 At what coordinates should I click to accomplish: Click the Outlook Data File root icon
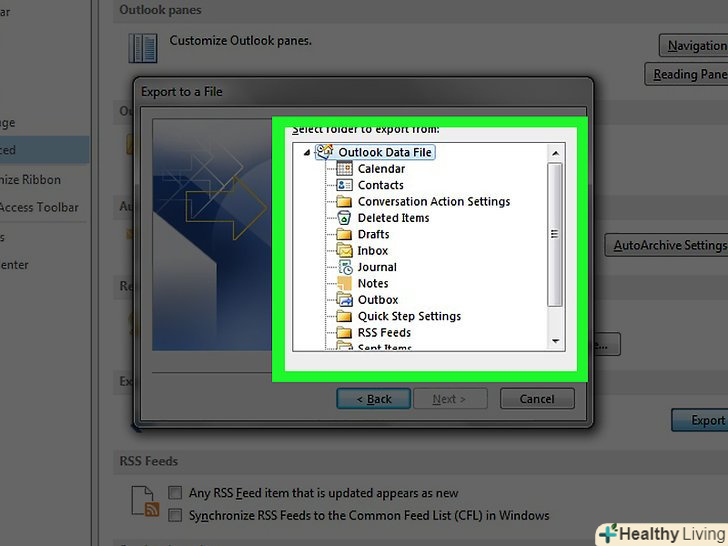(x=325, y=151)
